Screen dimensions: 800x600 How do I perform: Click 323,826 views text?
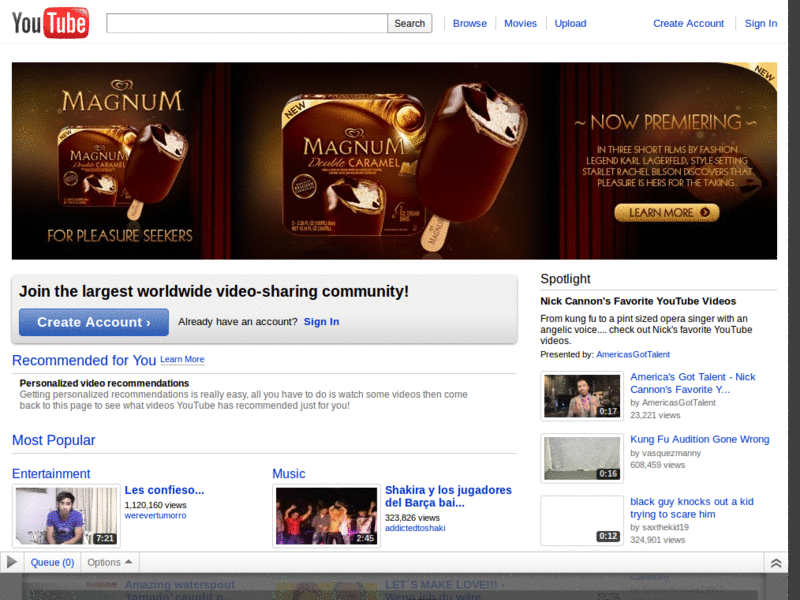[412, 517]
